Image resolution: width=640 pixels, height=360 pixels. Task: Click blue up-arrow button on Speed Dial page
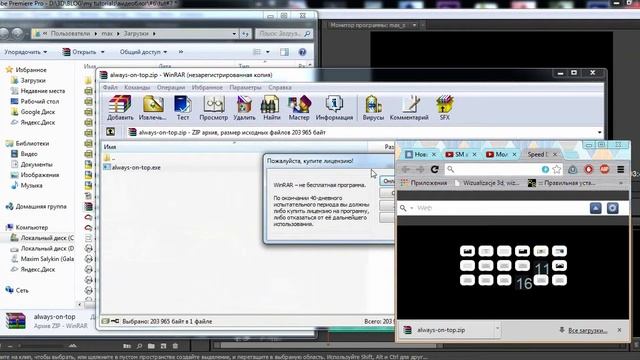coord(596,208)
